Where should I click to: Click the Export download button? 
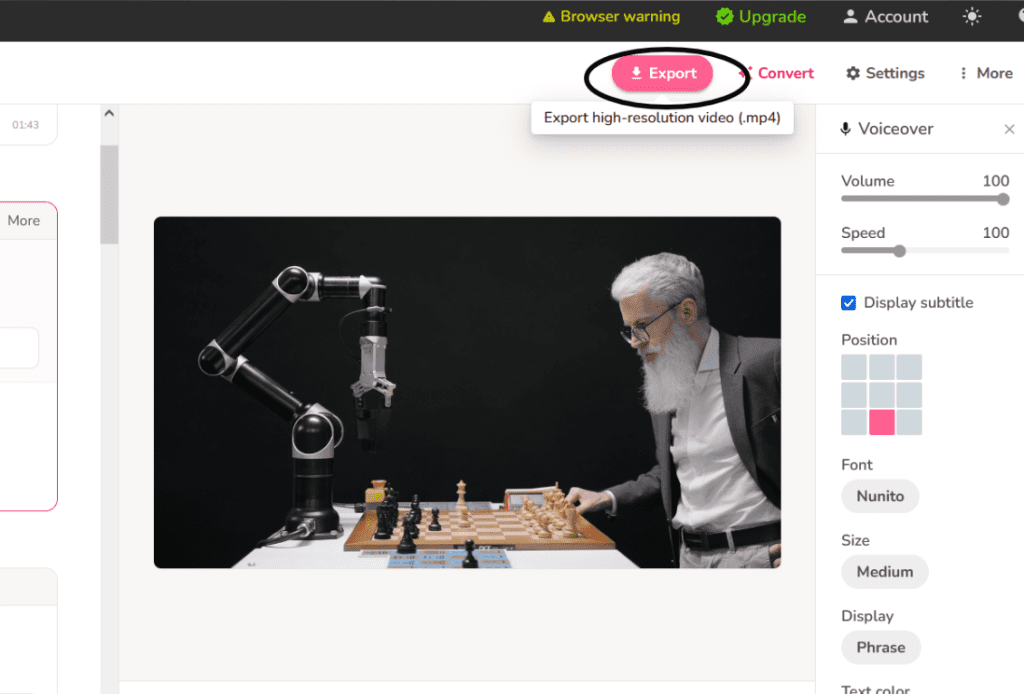tap(662, 74)
